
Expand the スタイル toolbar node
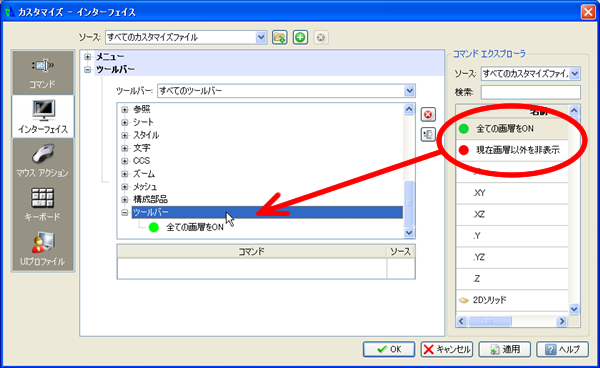point(125,135)
